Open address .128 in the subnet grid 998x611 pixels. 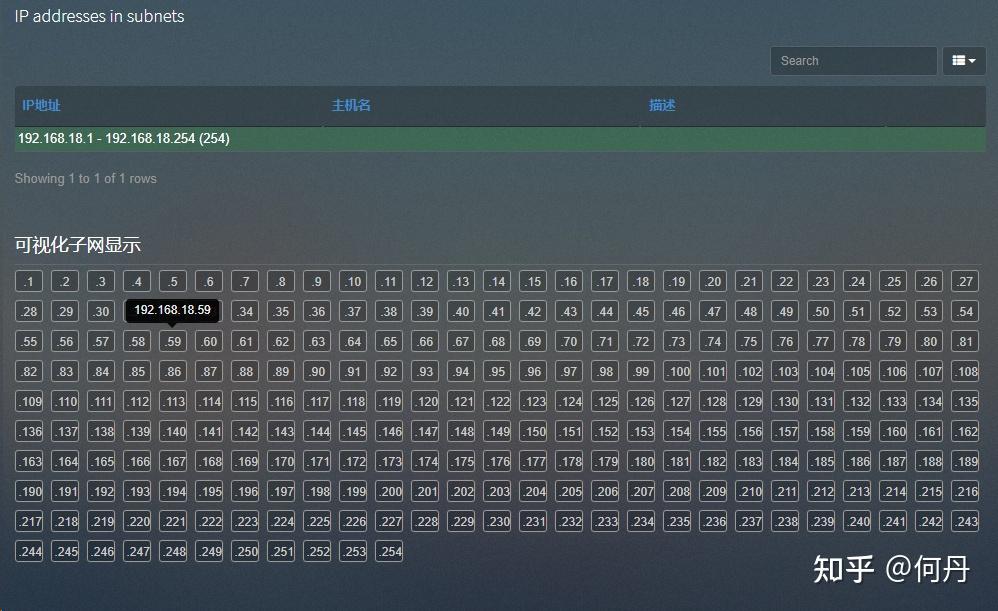click(713, 401)
